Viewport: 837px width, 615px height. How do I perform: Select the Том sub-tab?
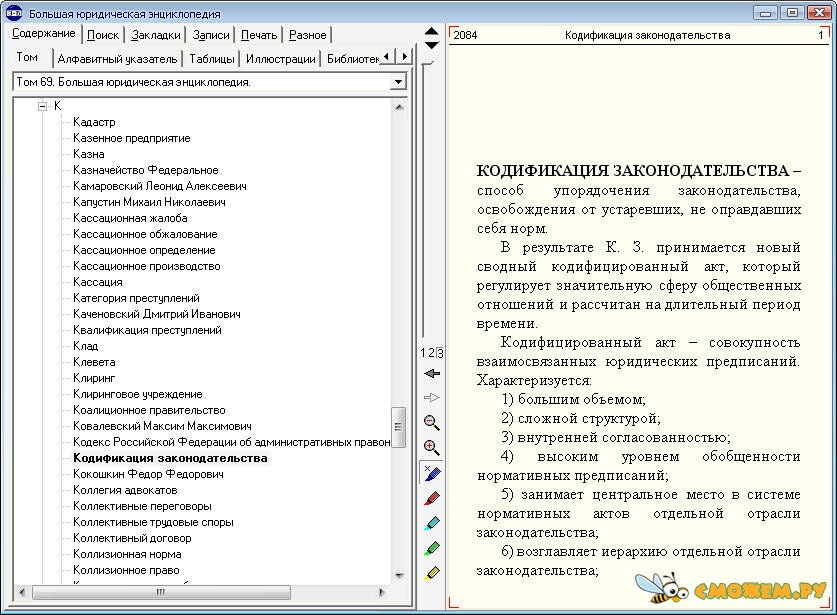click(x=27, y=57)
